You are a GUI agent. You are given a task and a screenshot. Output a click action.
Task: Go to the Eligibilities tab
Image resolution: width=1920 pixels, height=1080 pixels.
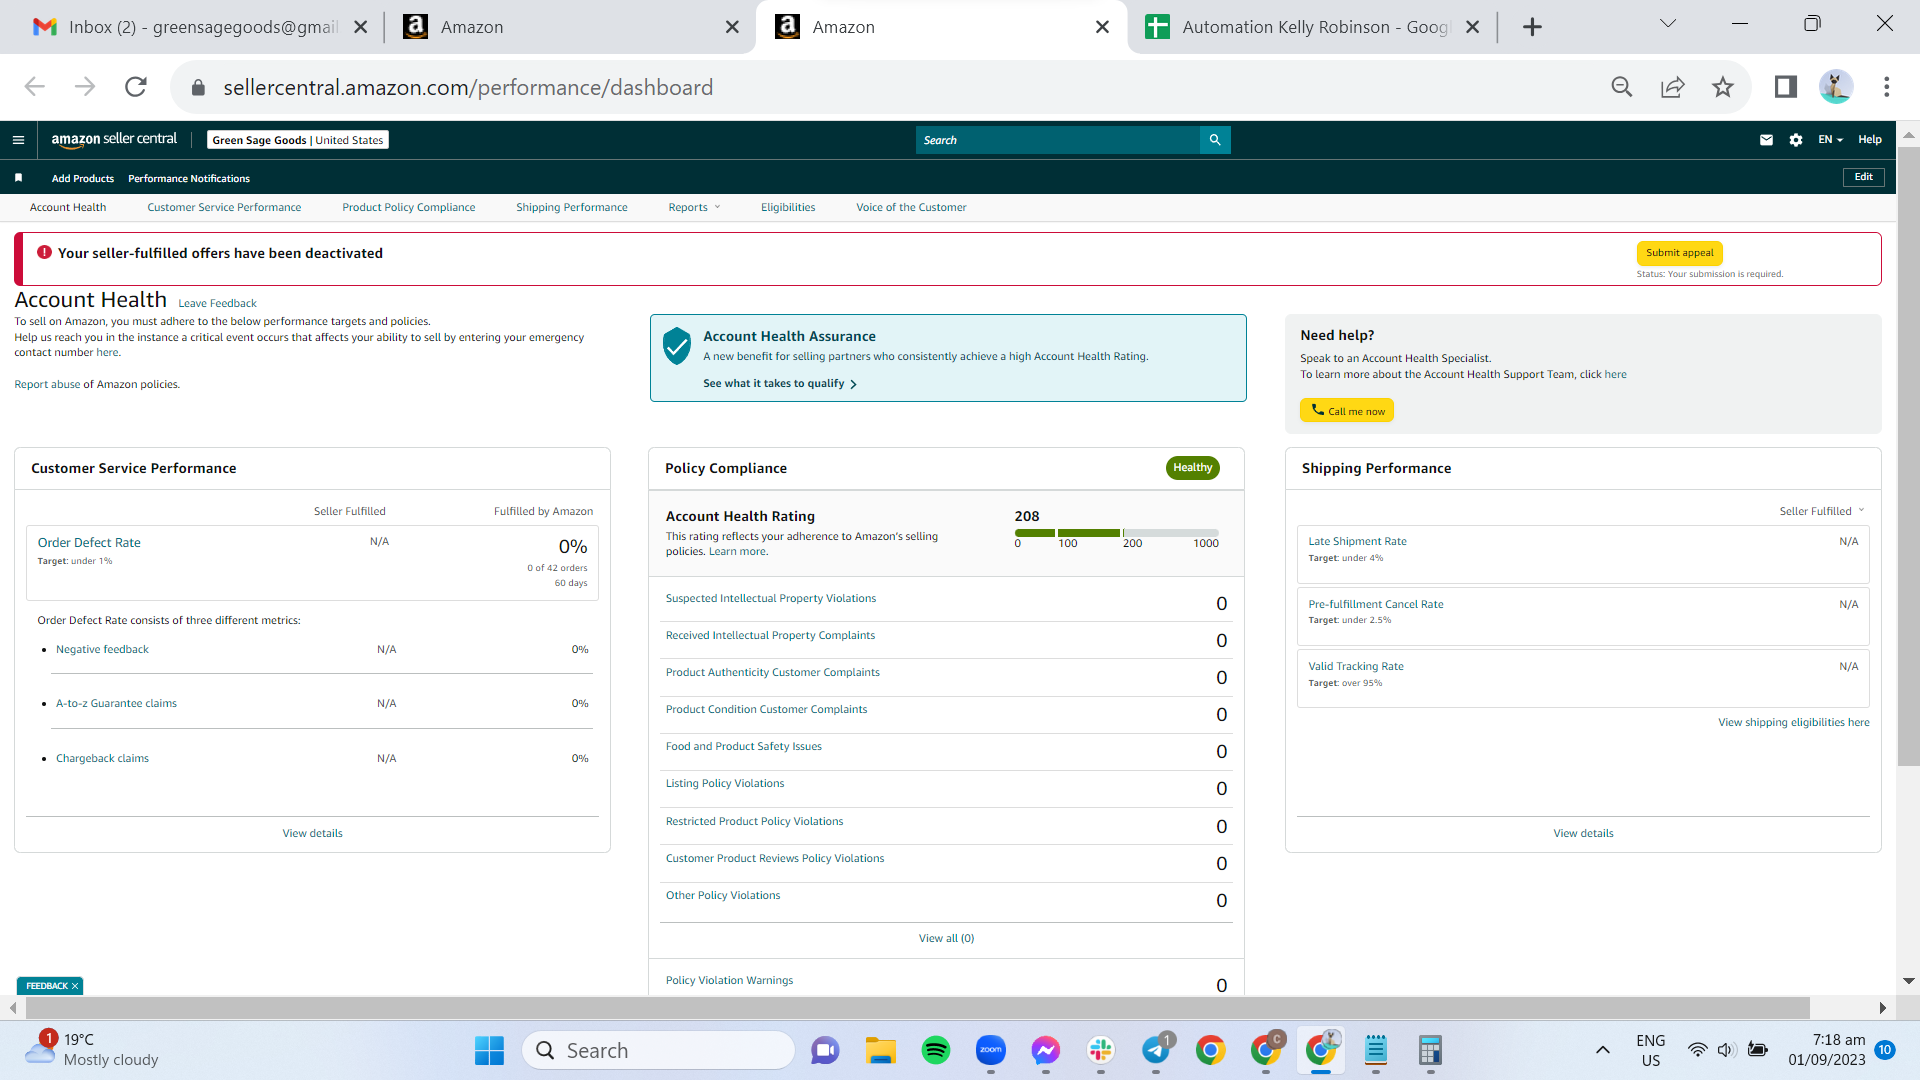click(788, 208)
